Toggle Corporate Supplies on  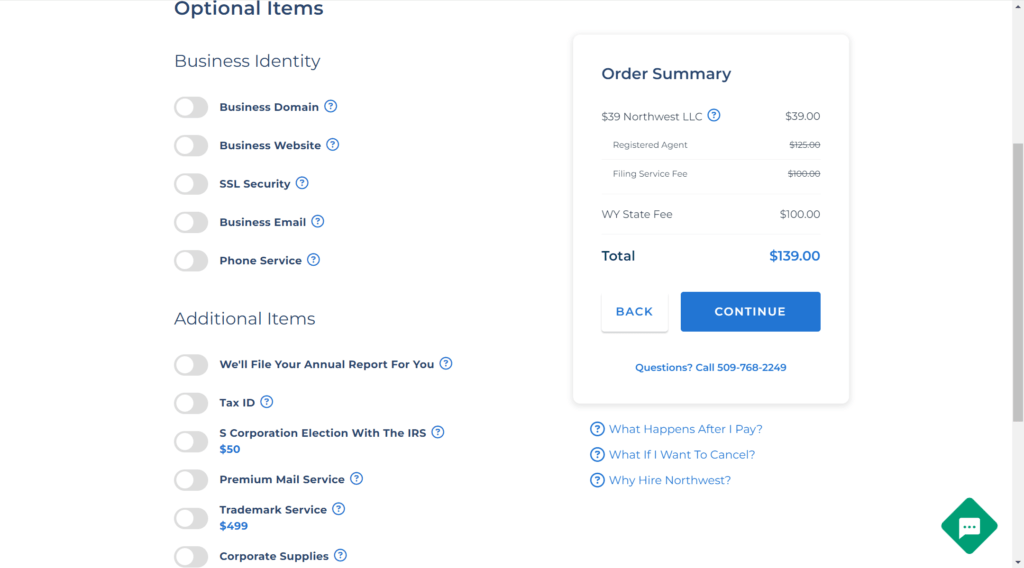tap(191, 557)
